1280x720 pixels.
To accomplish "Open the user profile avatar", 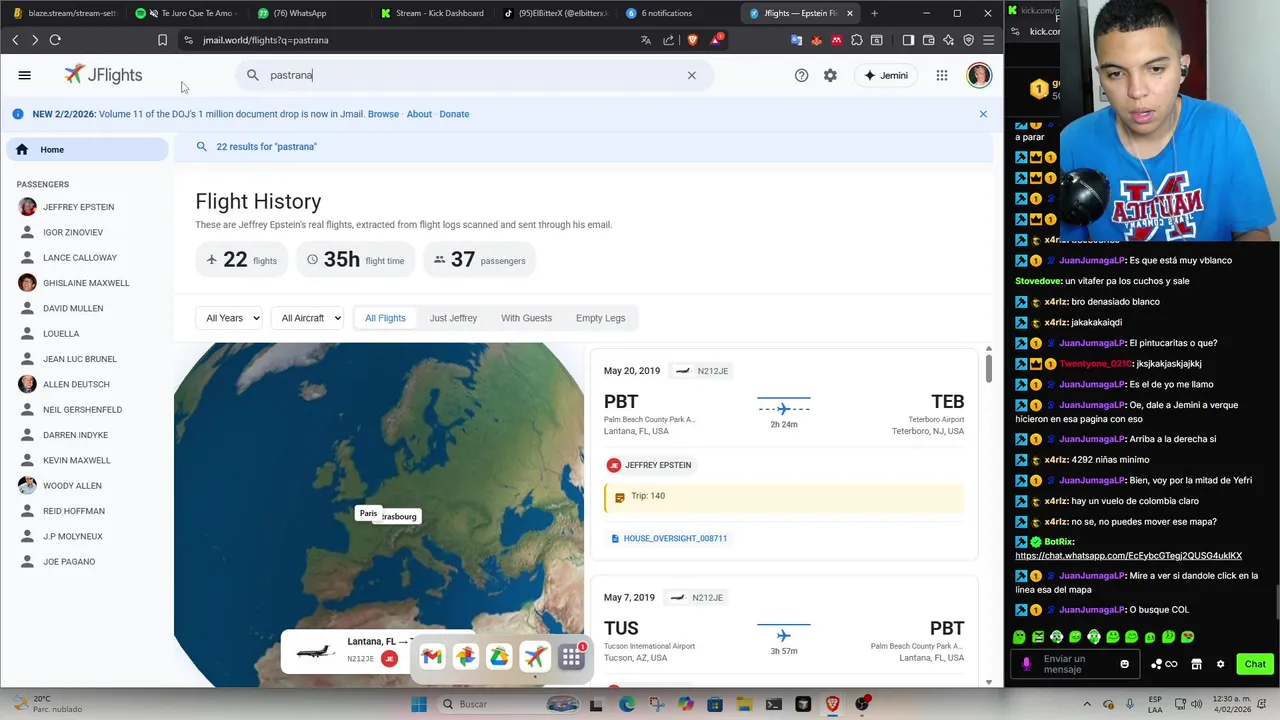I will tap(979, 75).
